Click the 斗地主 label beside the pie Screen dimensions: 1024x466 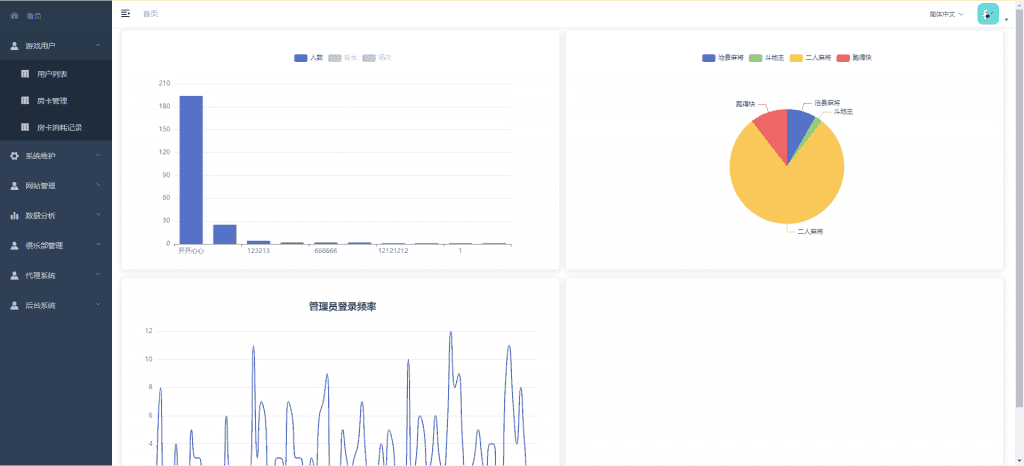pyautogui.click(x=843, y=112)
